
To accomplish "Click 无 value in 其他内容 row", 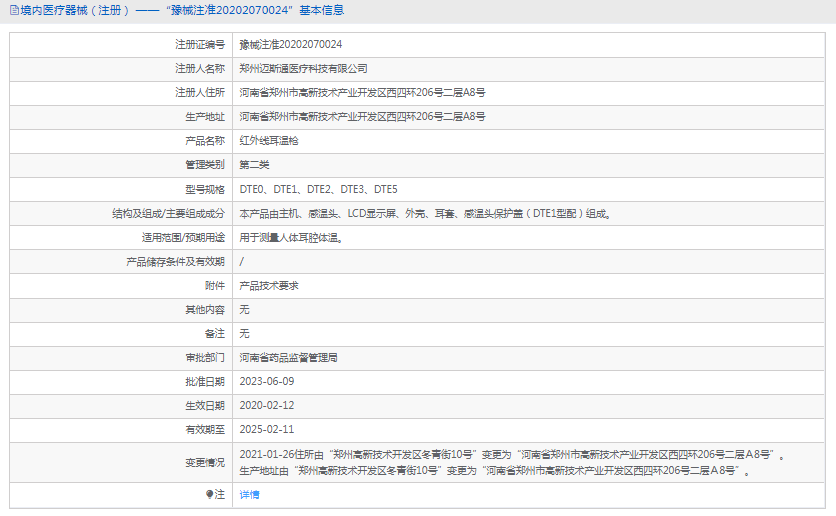I will (244, 310).
